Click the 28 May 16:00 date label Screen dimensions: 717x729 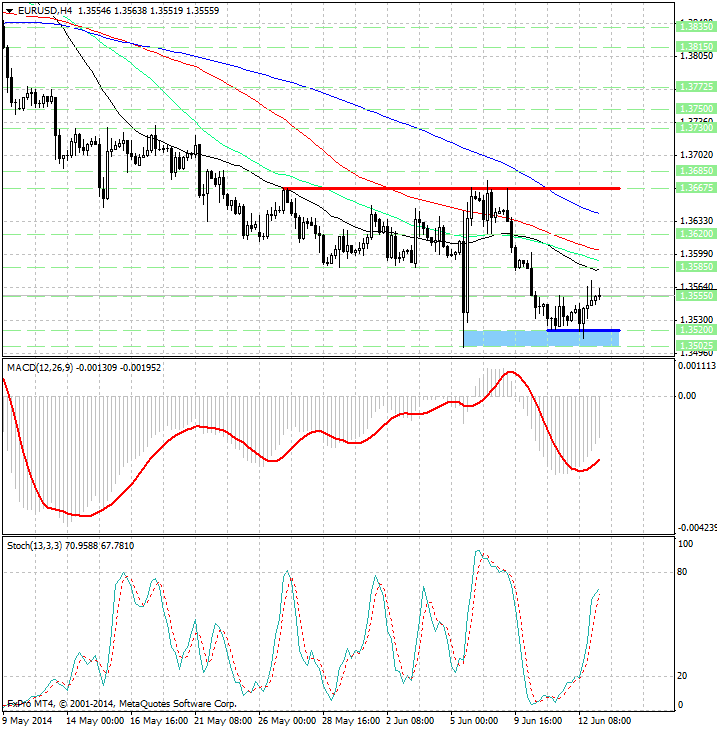[x=351, y=721]
